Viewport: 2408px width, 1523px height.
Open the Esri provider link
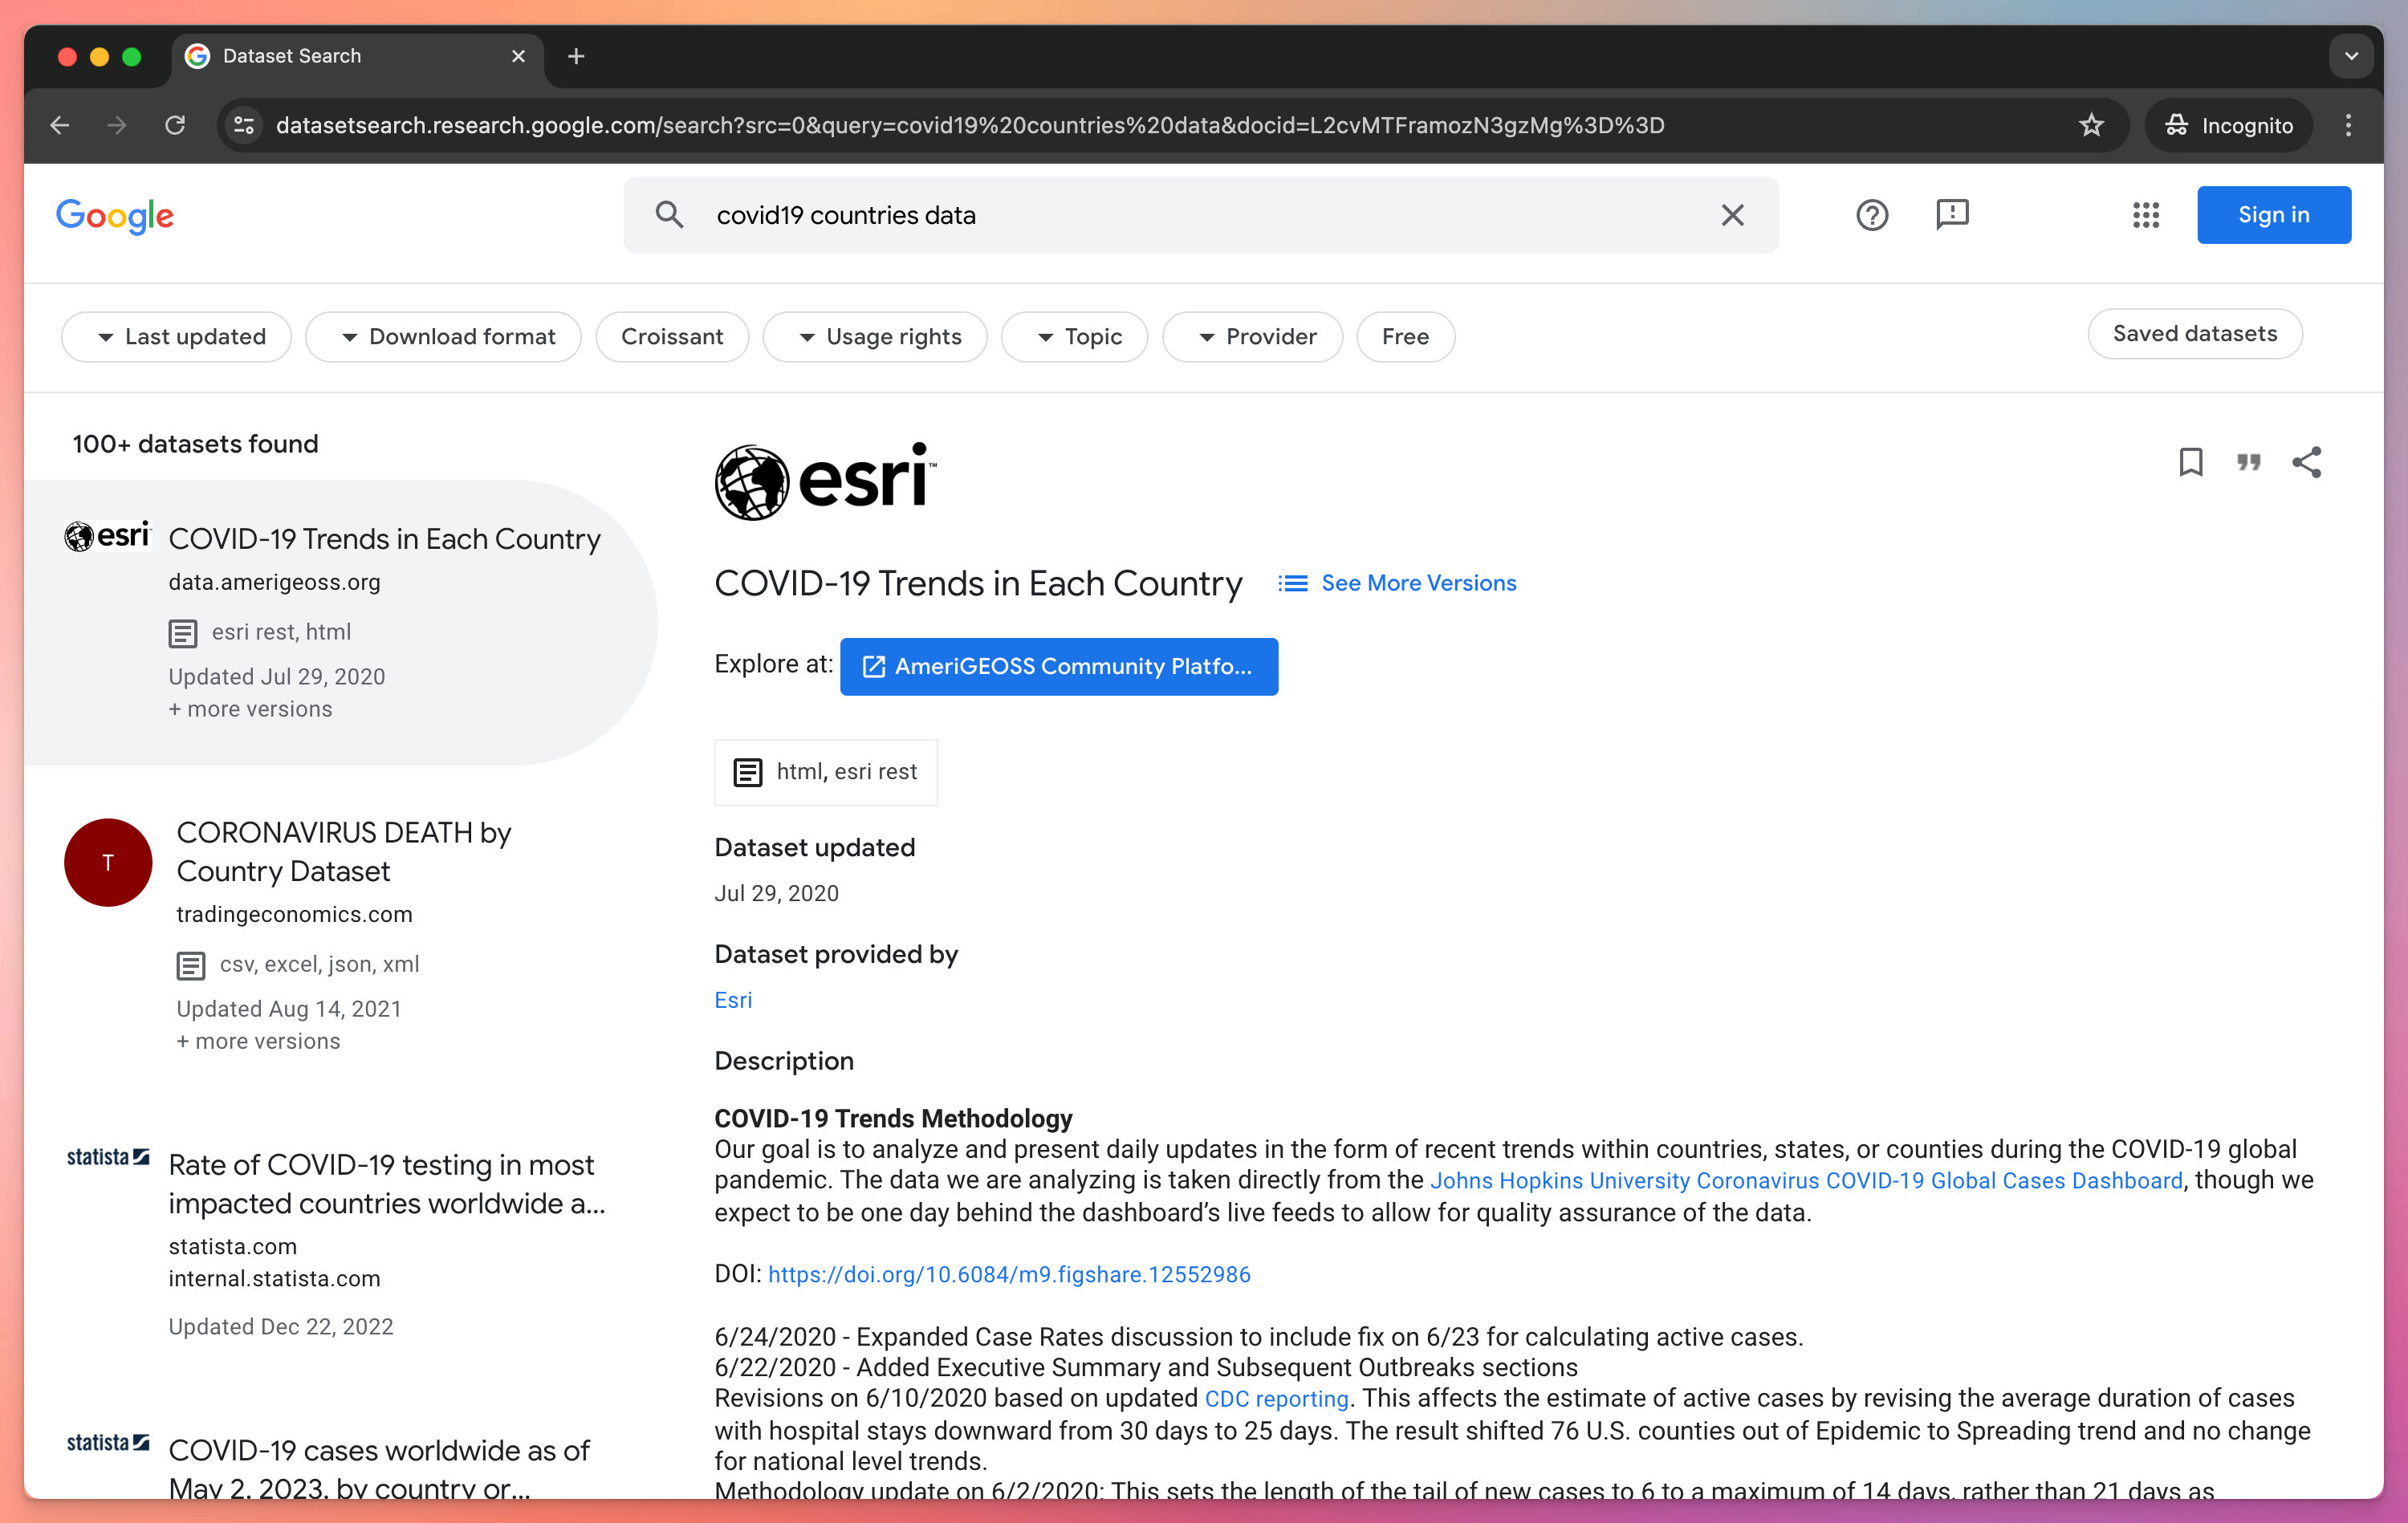[733, 1000]
